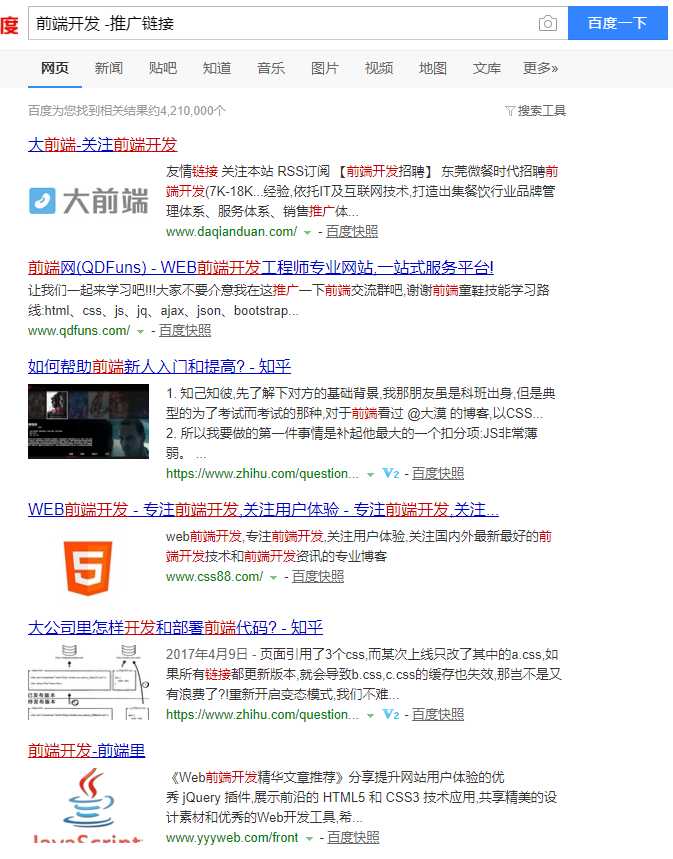The image size is (673, 859).
Task: Open 百度快照 for the yyyweb.com result
Action: pos(353,838)
